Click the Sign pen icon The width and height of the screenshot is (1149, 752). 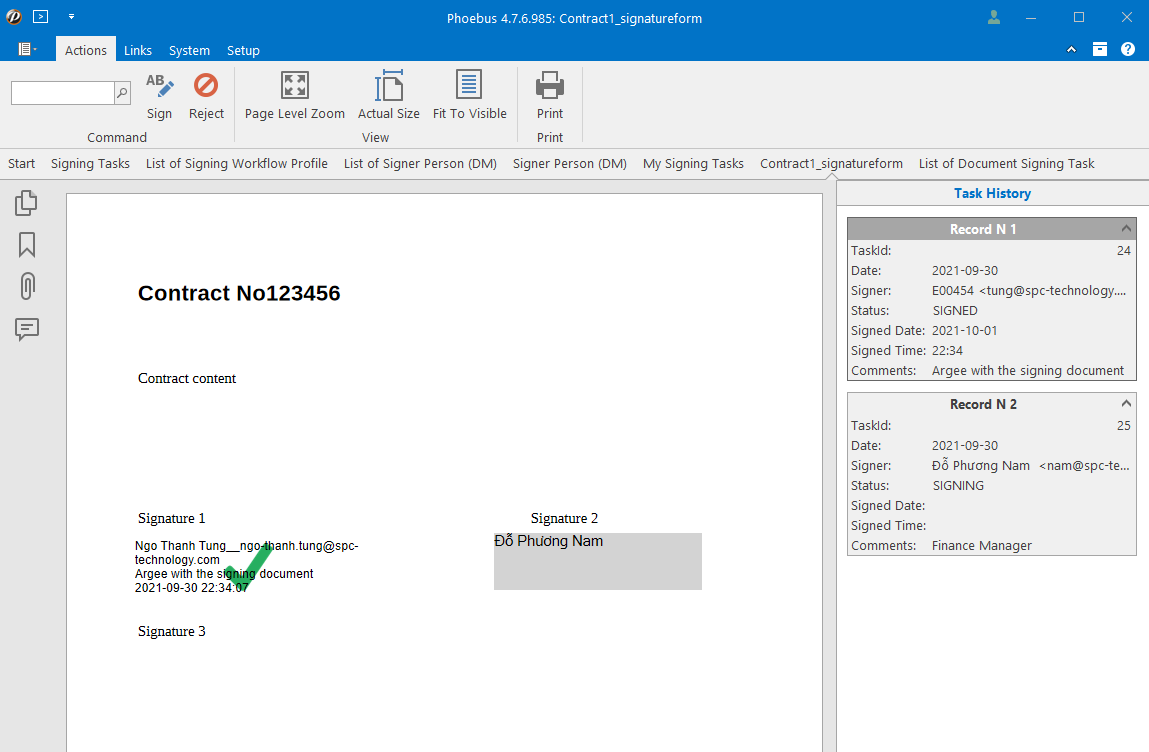159,87
